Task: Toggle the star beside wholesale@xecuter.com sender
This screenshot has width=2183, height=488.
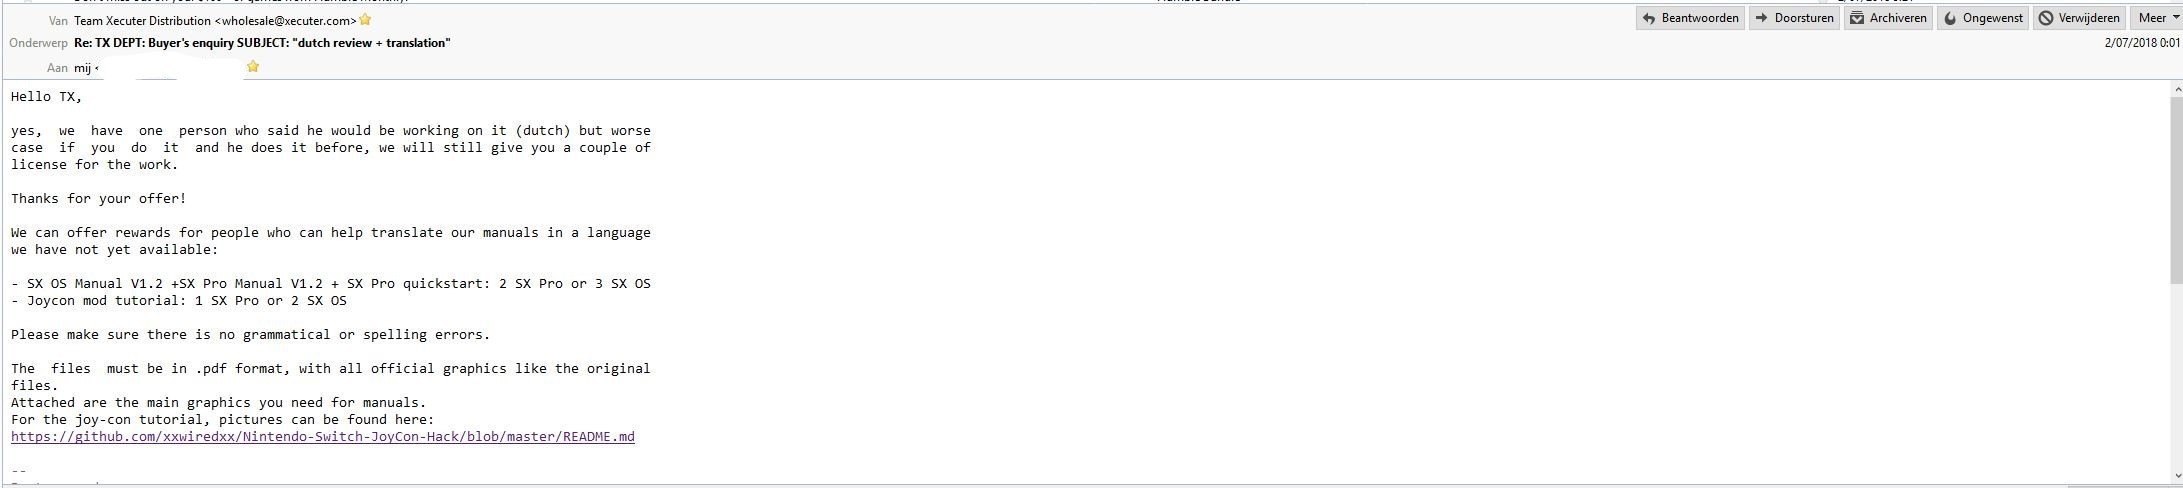Action: (x=366, y=20)
